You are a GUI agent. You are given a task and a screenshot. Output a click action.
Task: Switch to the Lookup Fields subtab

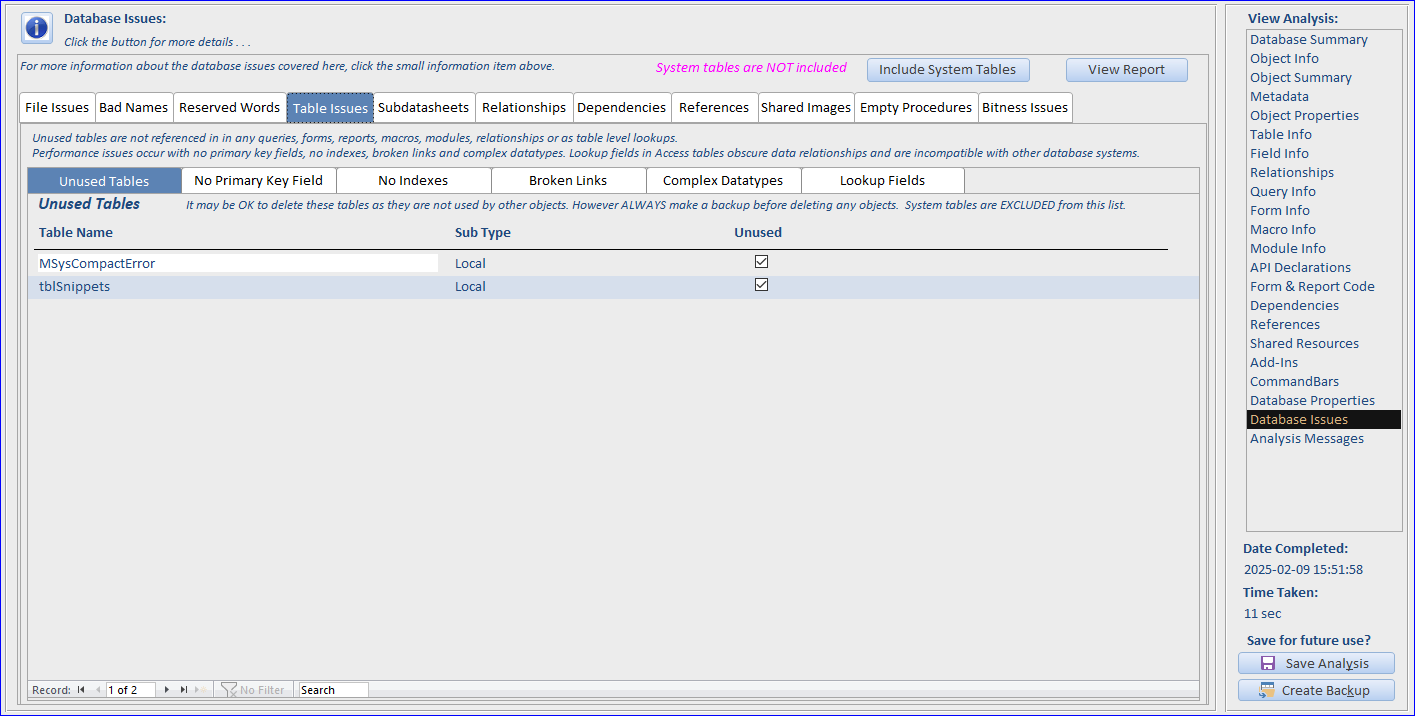pos(882,181)
